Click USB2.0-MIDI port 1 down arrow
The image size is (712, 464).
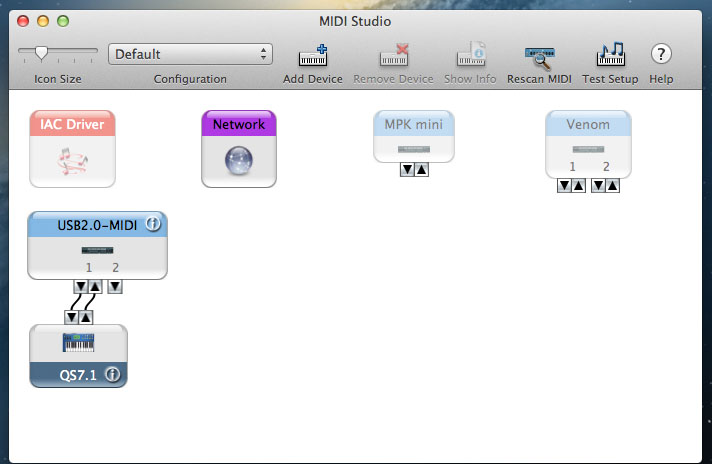pyautogui.click(x=81, y=287)
